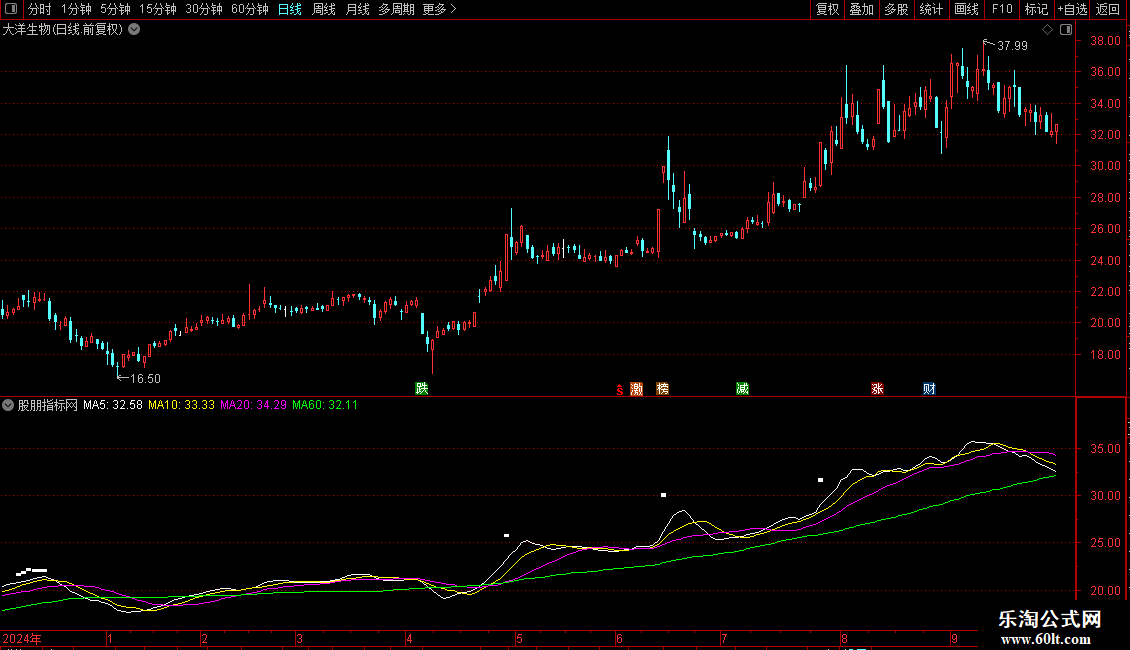Expand the 股朋指标网 indicator dropdown arrow
The width and height of the screenshot is (1130, 650).
(9, 405)
